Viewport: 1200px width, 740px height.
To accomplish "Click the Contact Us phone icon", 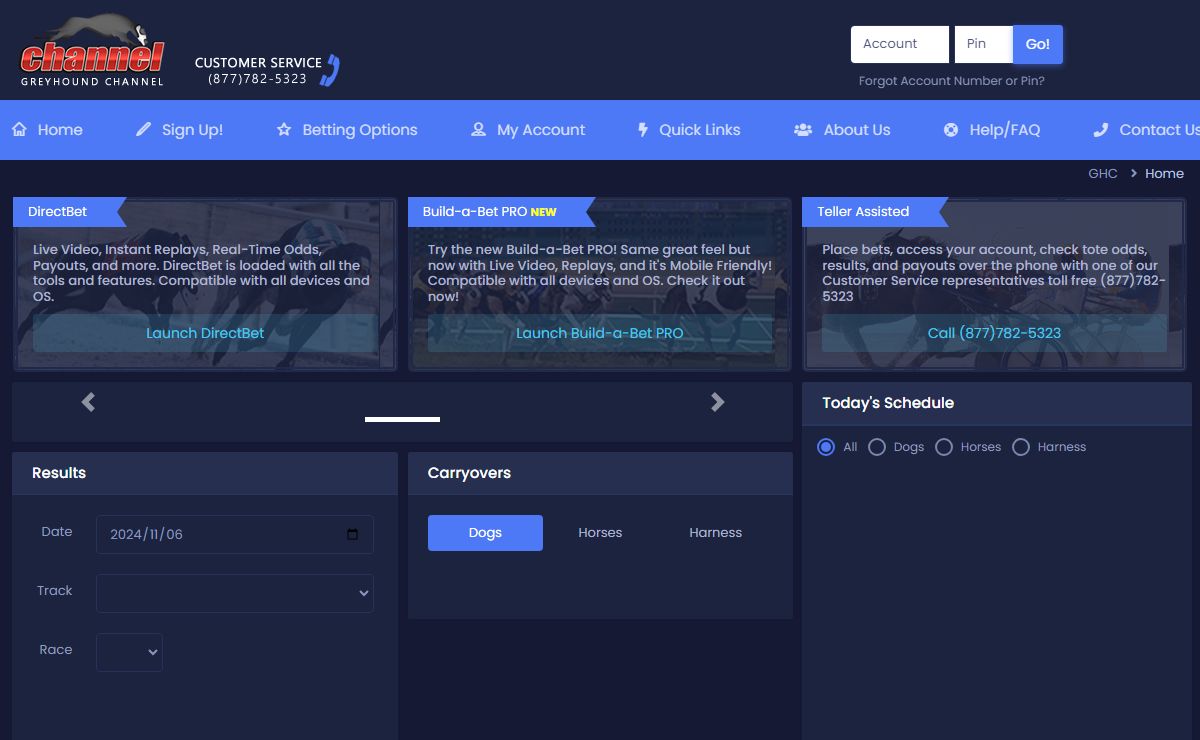I will click(x=1101, y=130).
